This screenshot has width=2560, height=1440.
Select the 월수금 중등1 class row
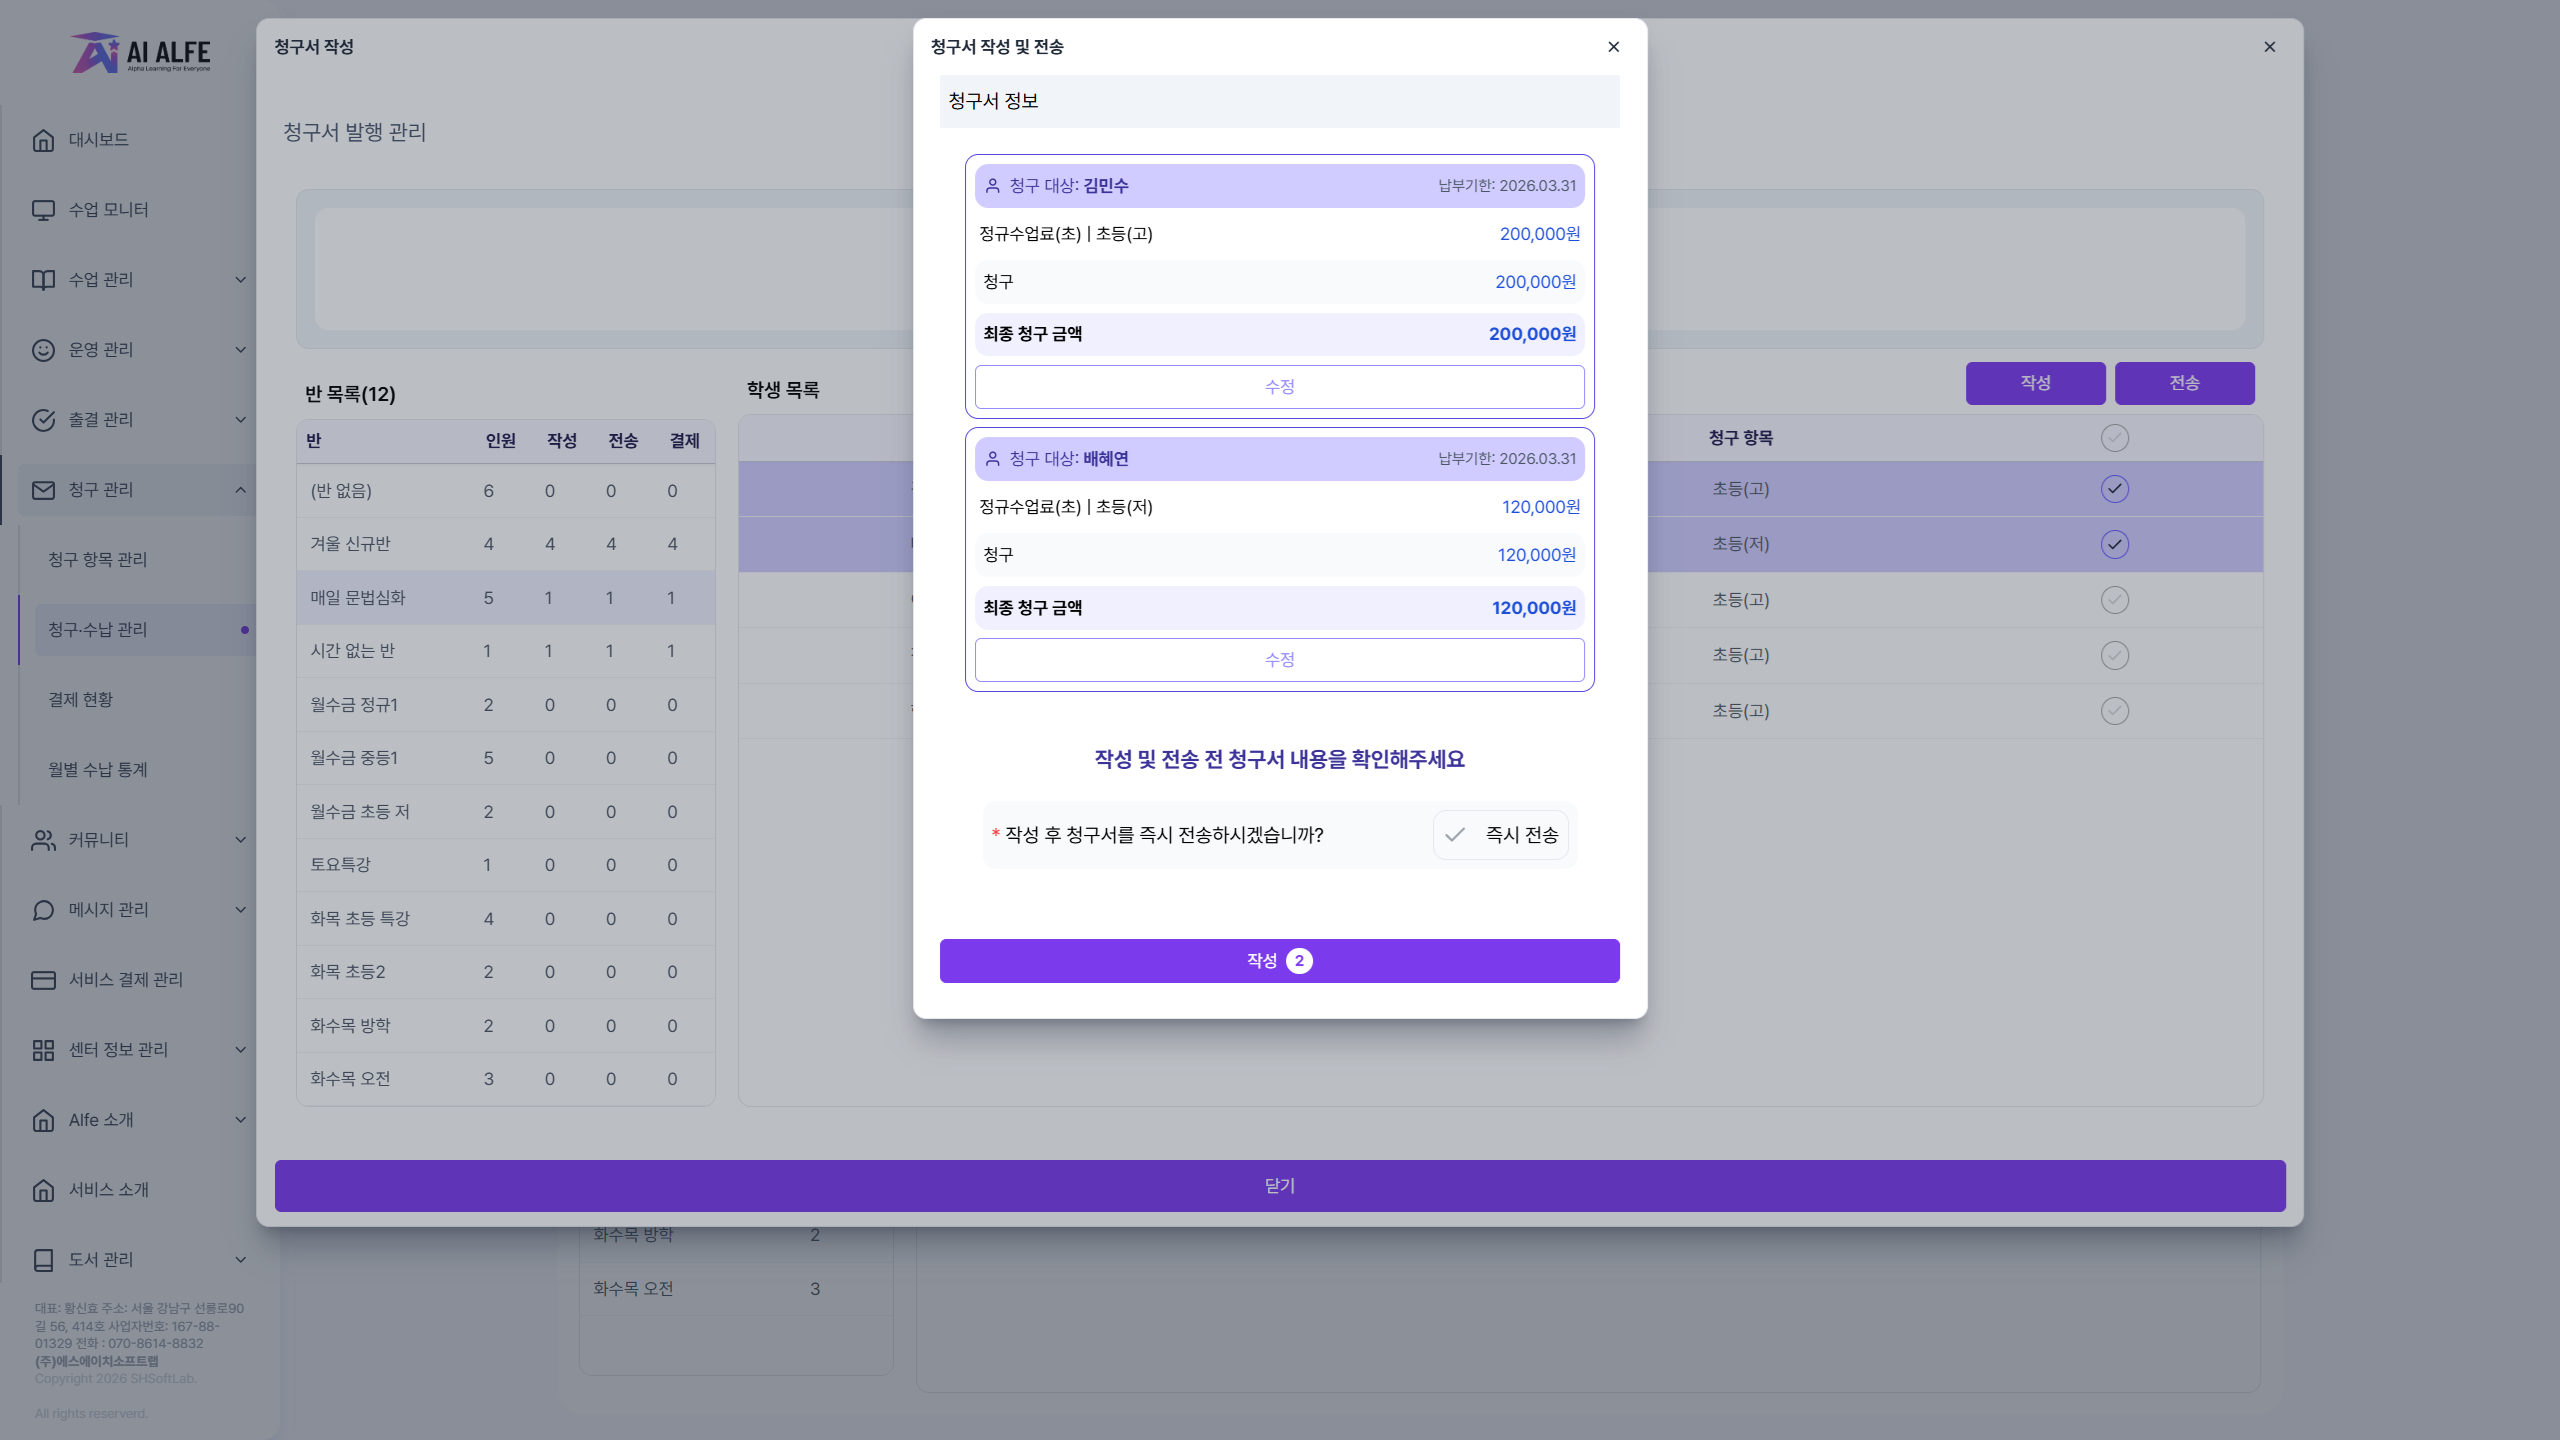pos(505,758)
